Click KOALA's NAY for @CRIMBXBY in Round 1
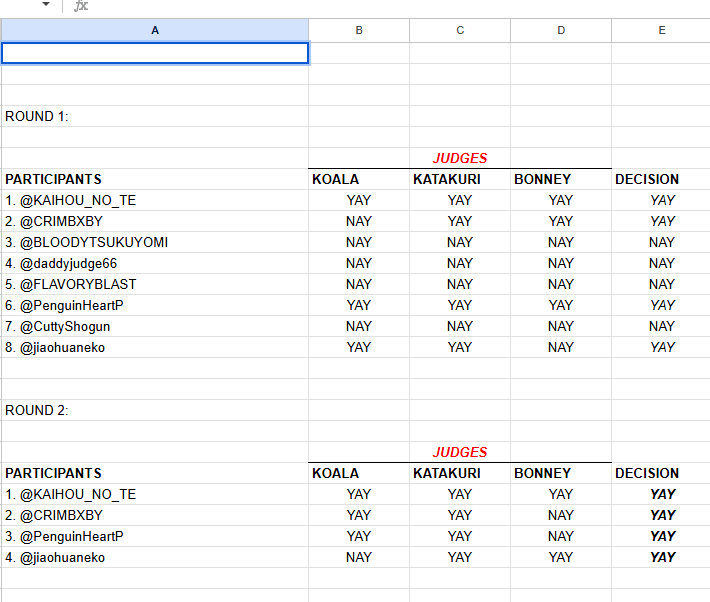Screen dimensions: 710x602 [x=359, y=222]
